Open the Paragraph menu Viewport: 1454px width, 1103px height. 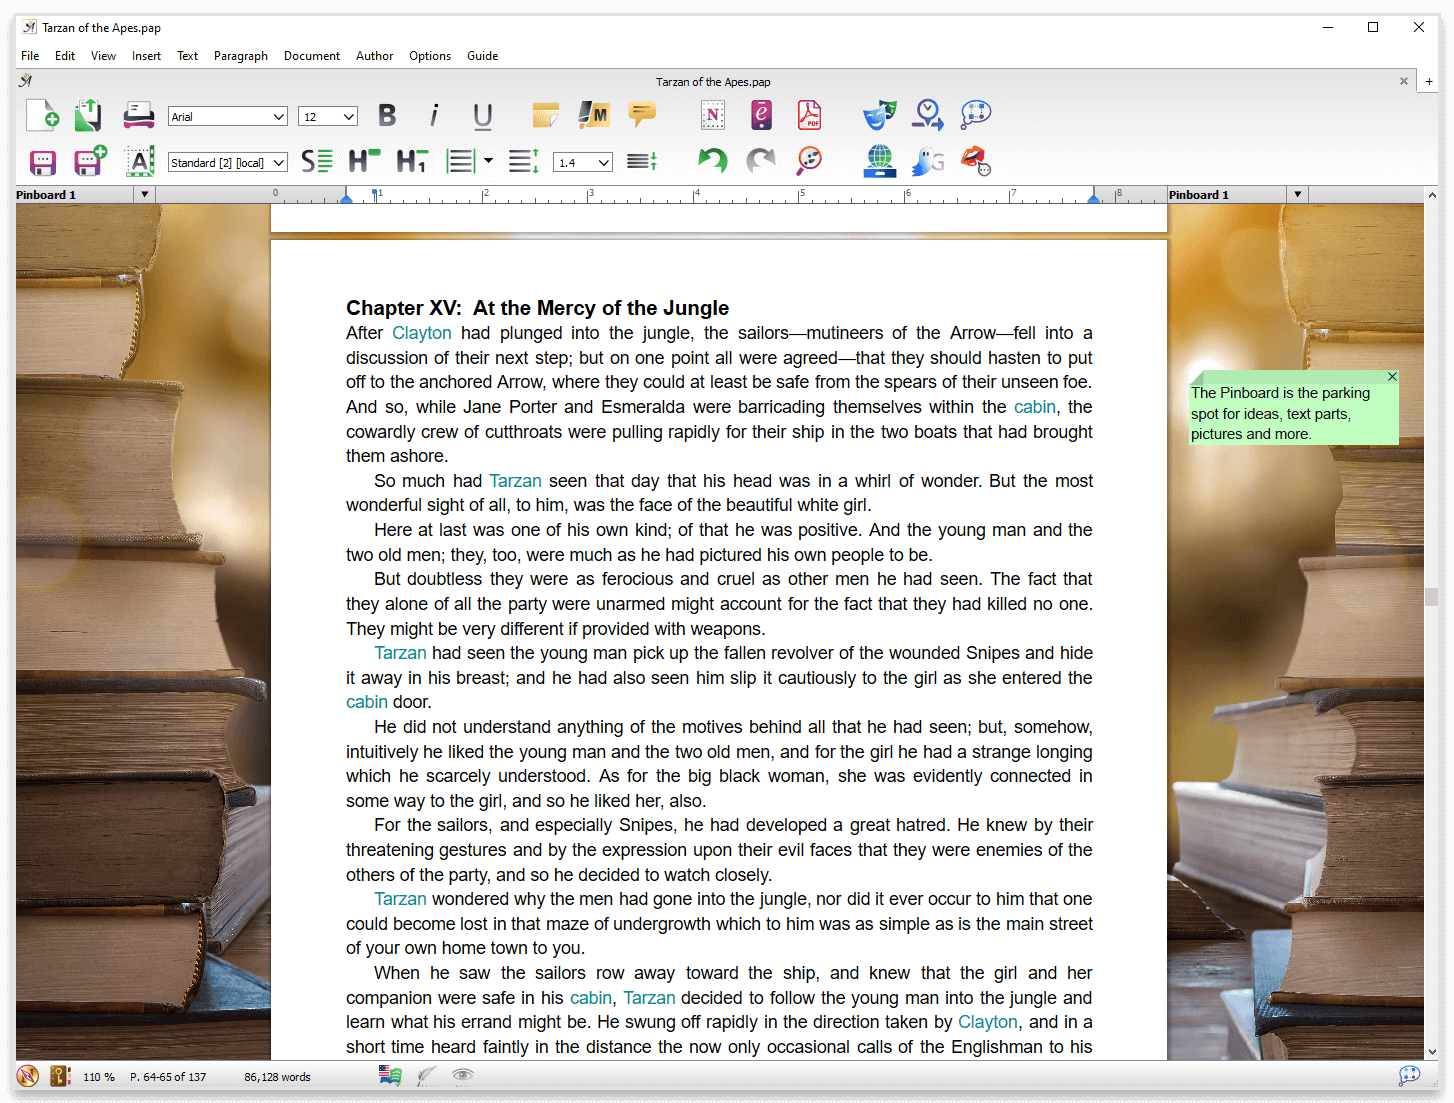tap(241, 56)
